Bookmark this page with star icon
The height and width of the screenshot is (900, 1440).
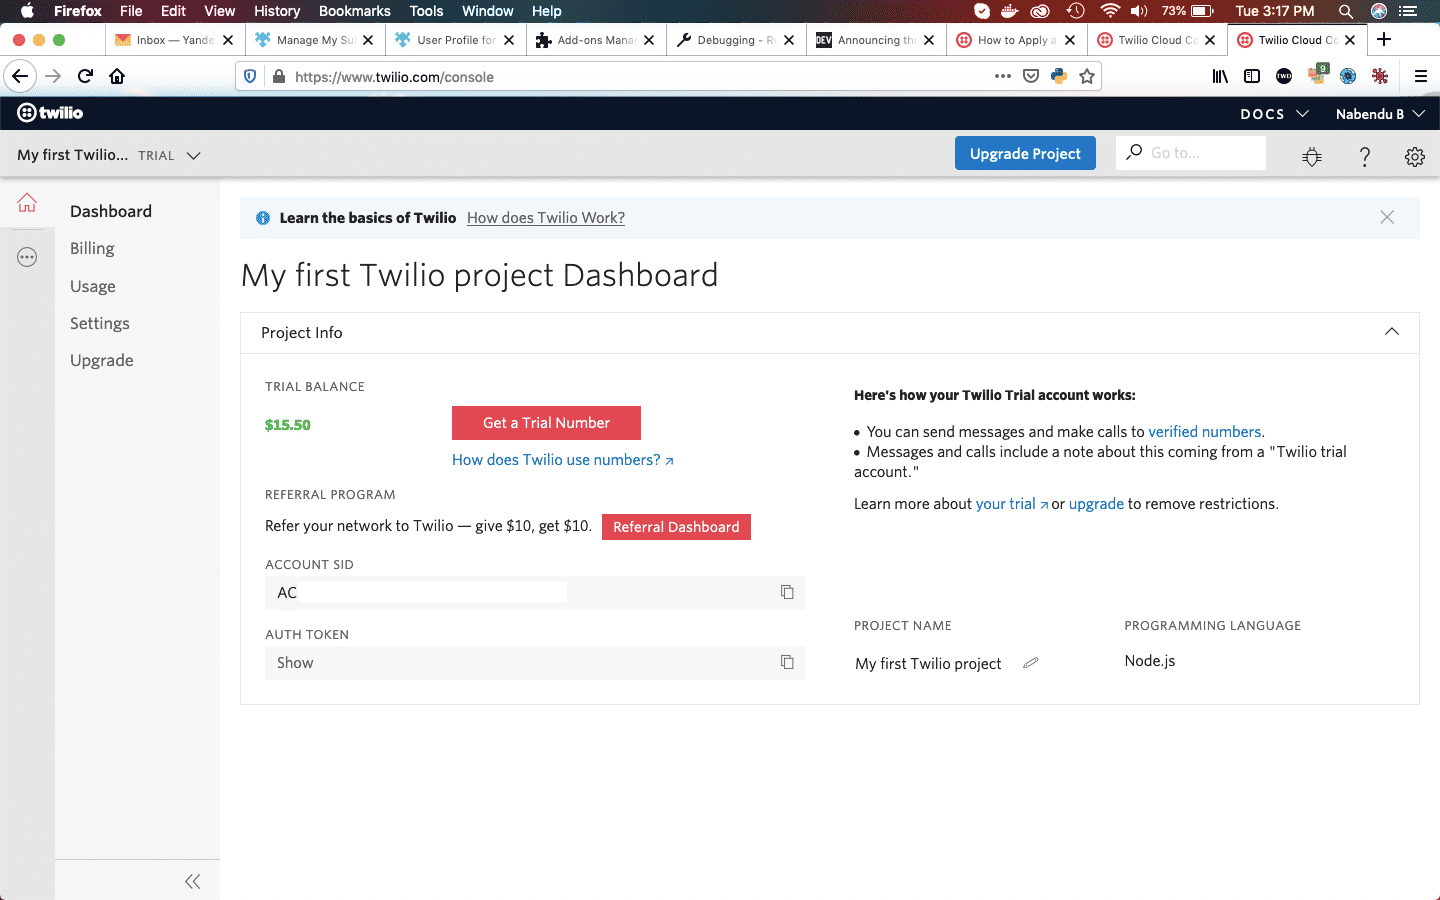1087,76
